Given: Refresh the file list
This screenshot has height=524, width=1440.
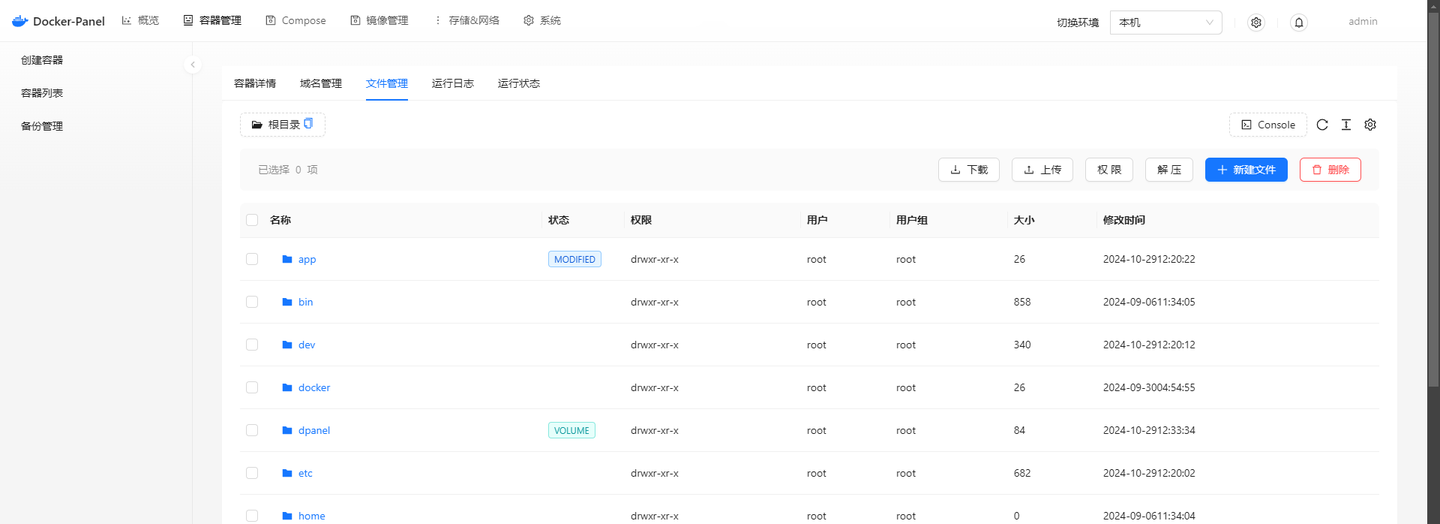Looking at the screenshot, I should point(1322,125).
